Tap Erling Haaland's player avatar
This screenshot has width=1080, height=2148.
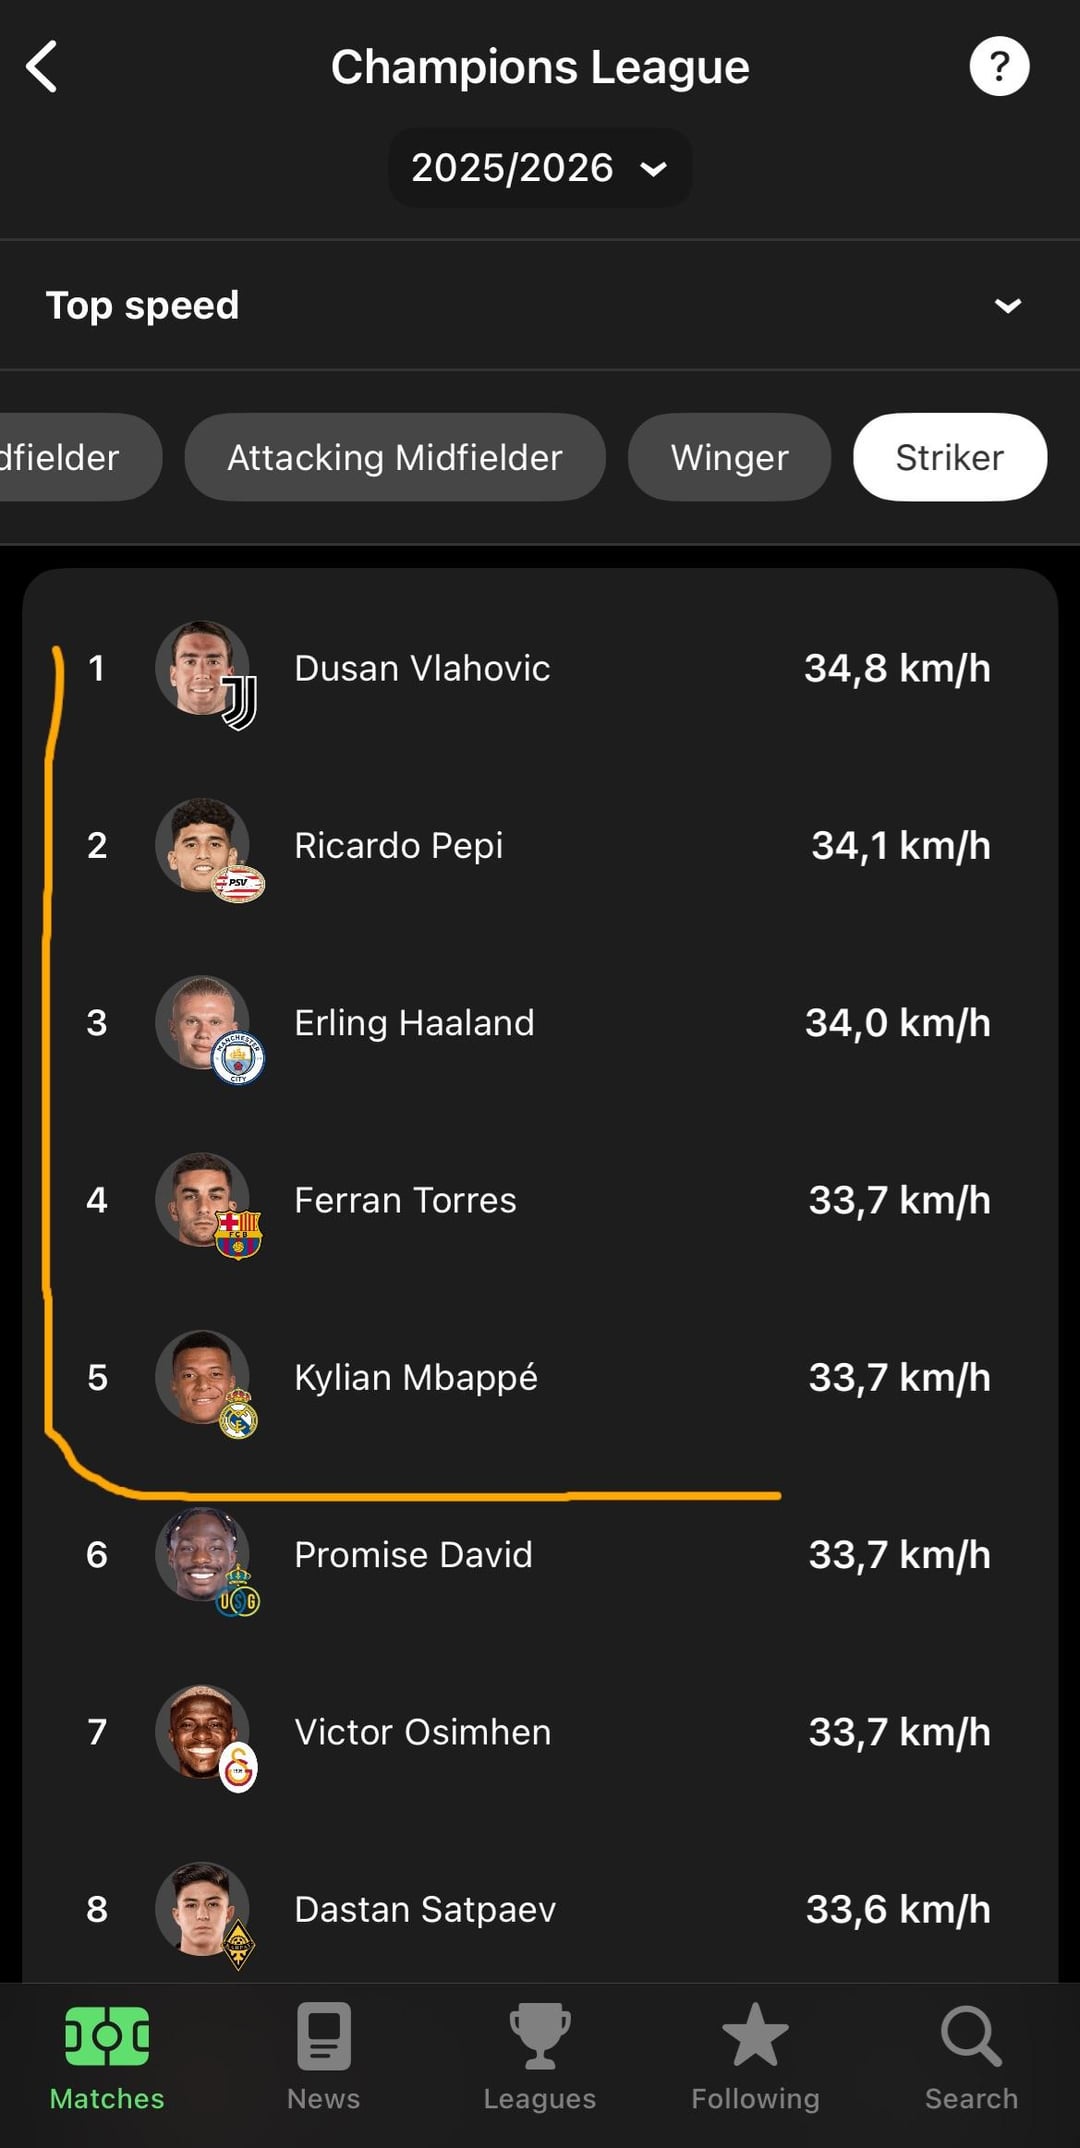pos(203,1023)
